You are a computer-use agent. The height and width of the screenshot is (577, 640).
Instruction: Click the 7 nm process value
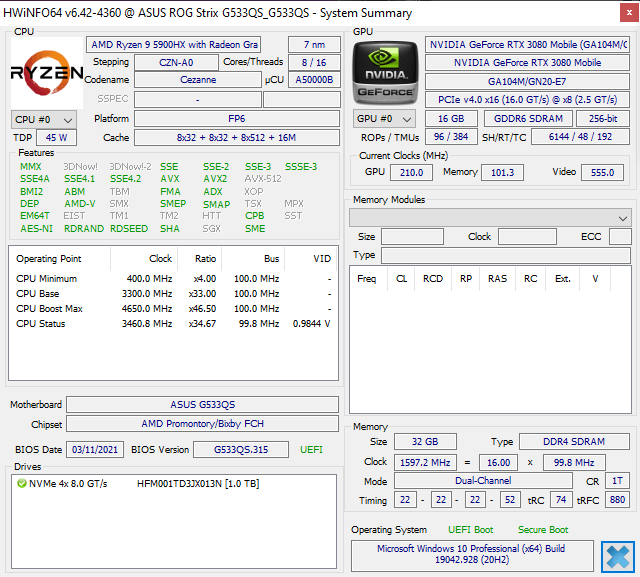(x=314, y=44)
